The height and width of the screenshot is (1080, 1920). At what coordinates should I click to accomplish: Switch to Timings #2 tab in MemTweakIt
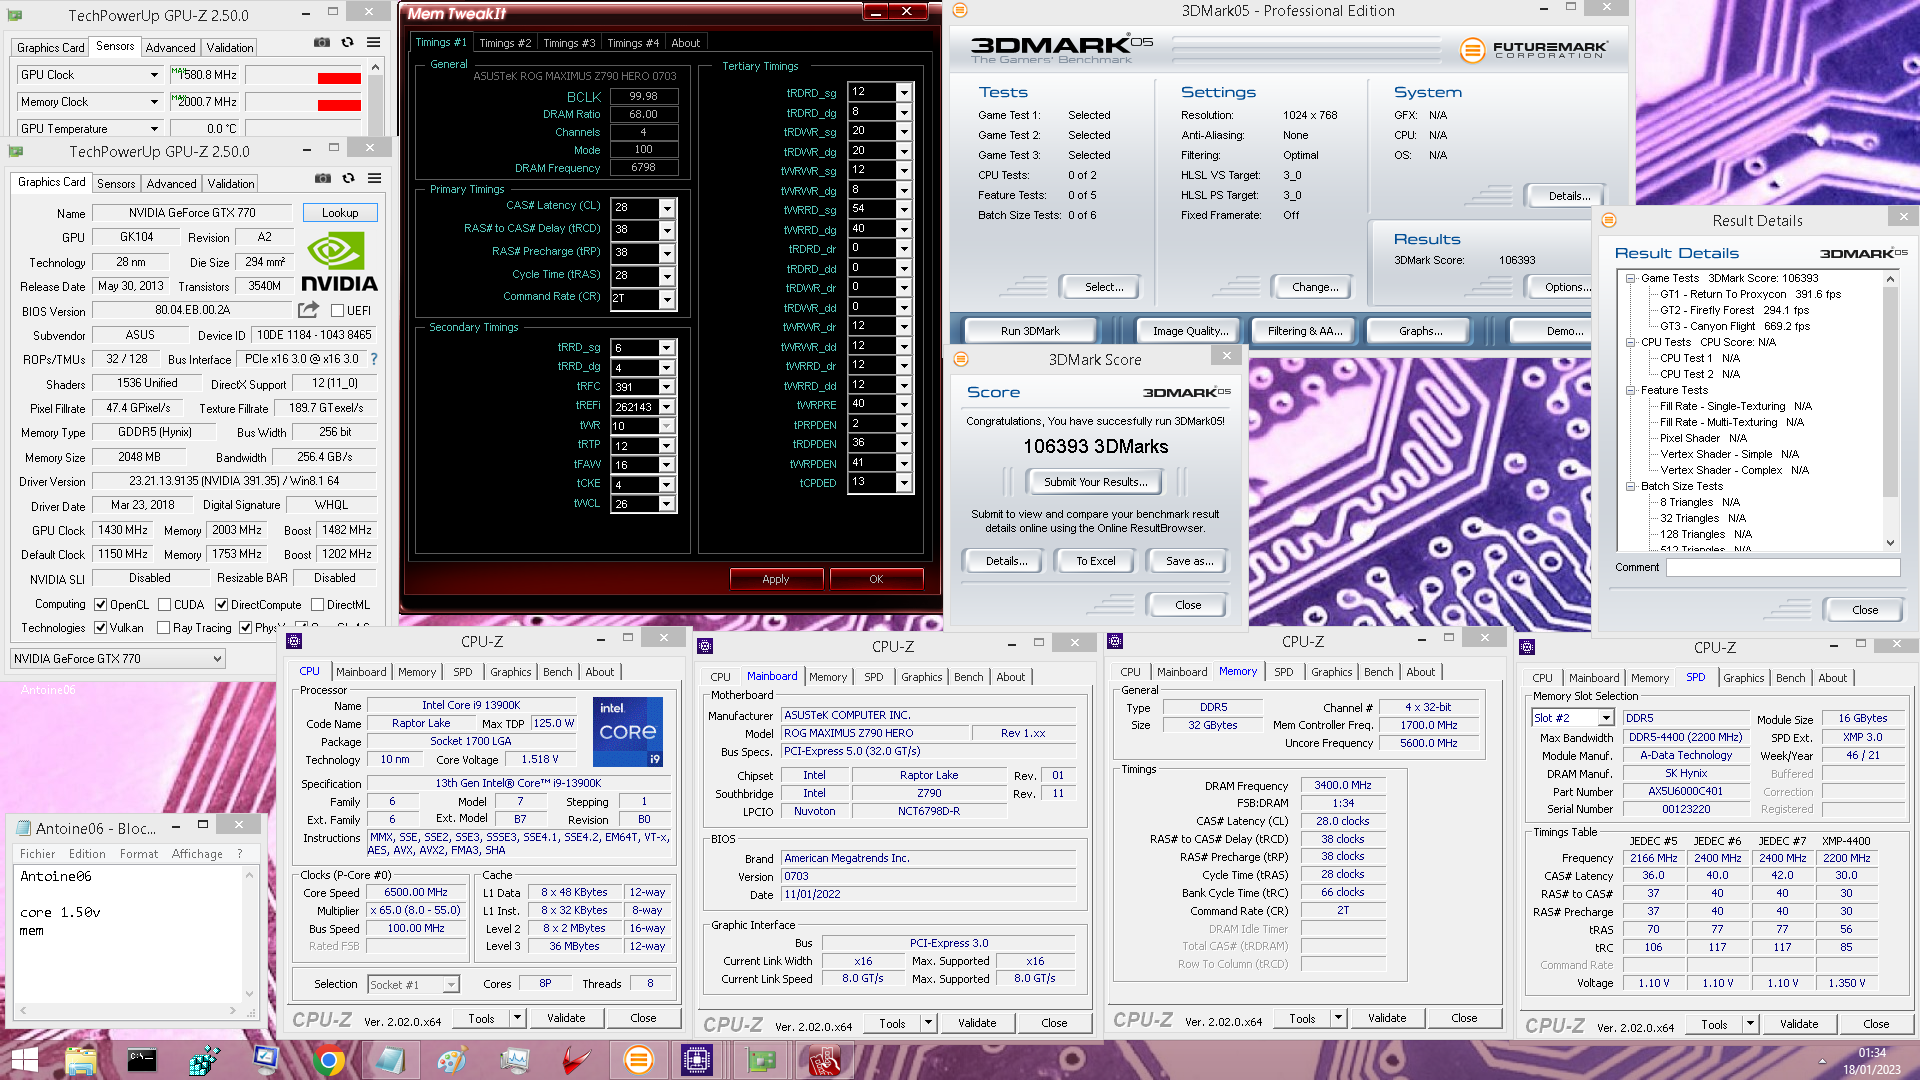pyautogui.click(x=505, y=43)
